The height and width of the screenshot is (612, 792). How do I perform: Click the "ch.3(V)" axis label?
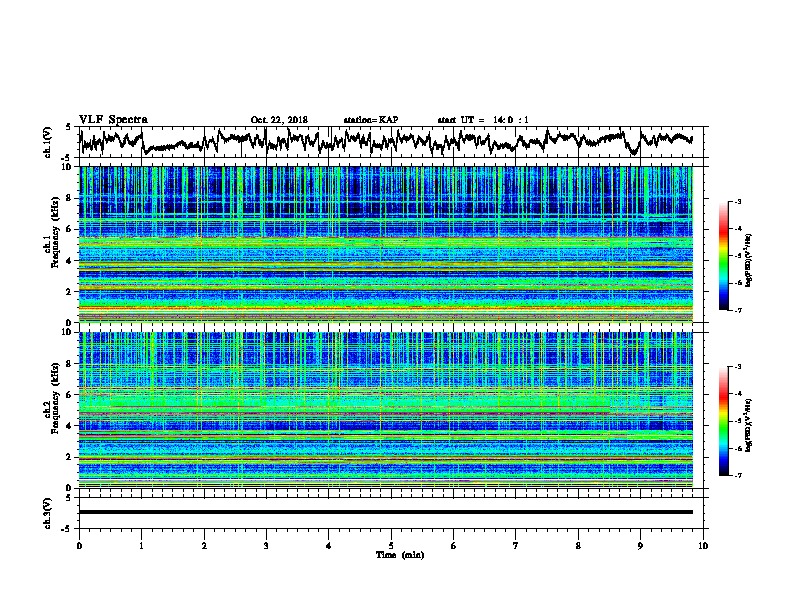[x=48, y=513]
